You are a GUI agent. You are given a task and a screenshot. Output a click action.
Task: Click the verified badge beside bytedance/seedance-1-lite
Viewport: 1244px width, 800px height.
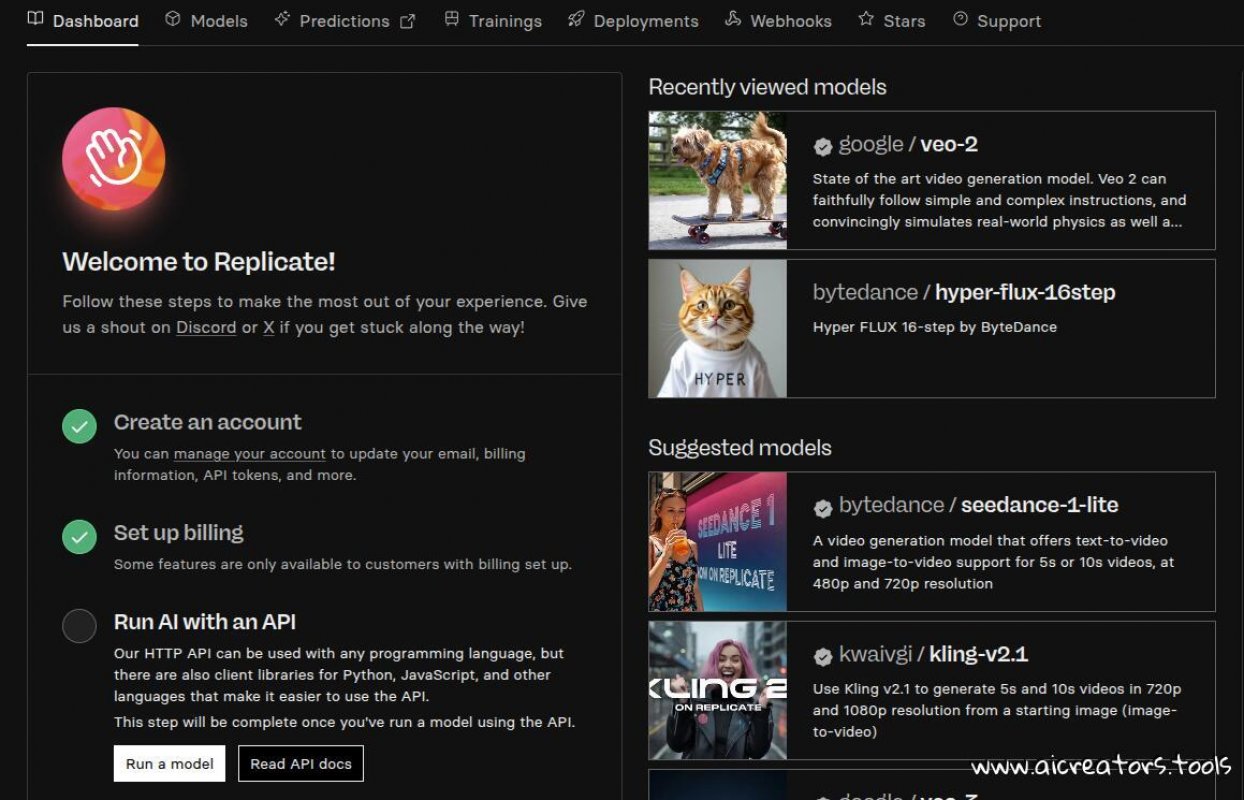click(x=823, y=506)
